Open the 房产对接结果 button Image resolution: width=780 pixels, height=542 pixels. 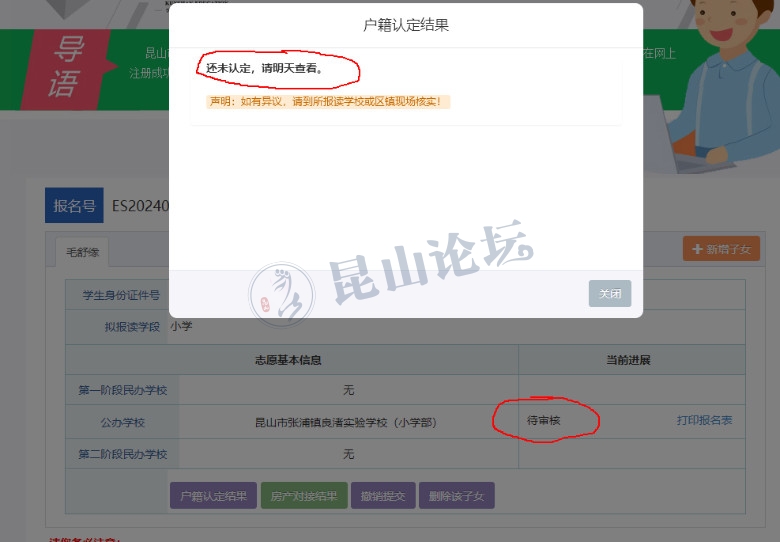(x=305, y=496)
